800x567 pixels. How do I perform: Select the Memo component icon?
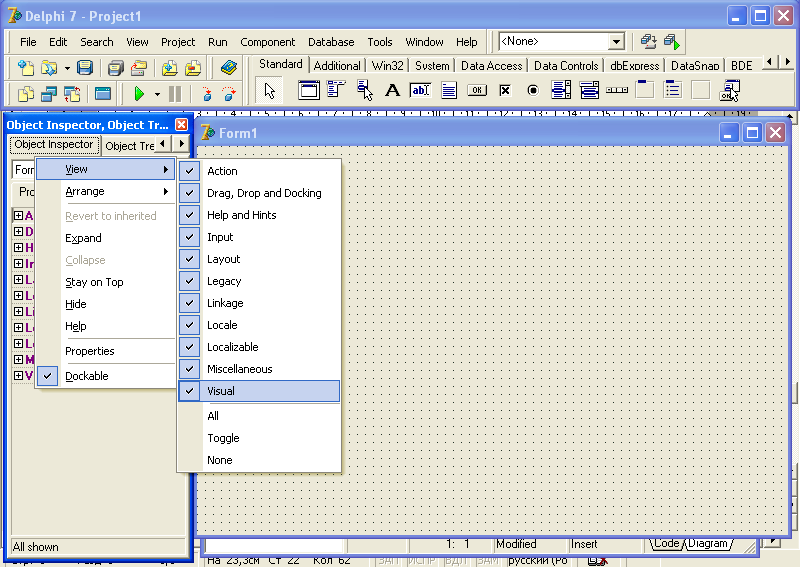449,90
